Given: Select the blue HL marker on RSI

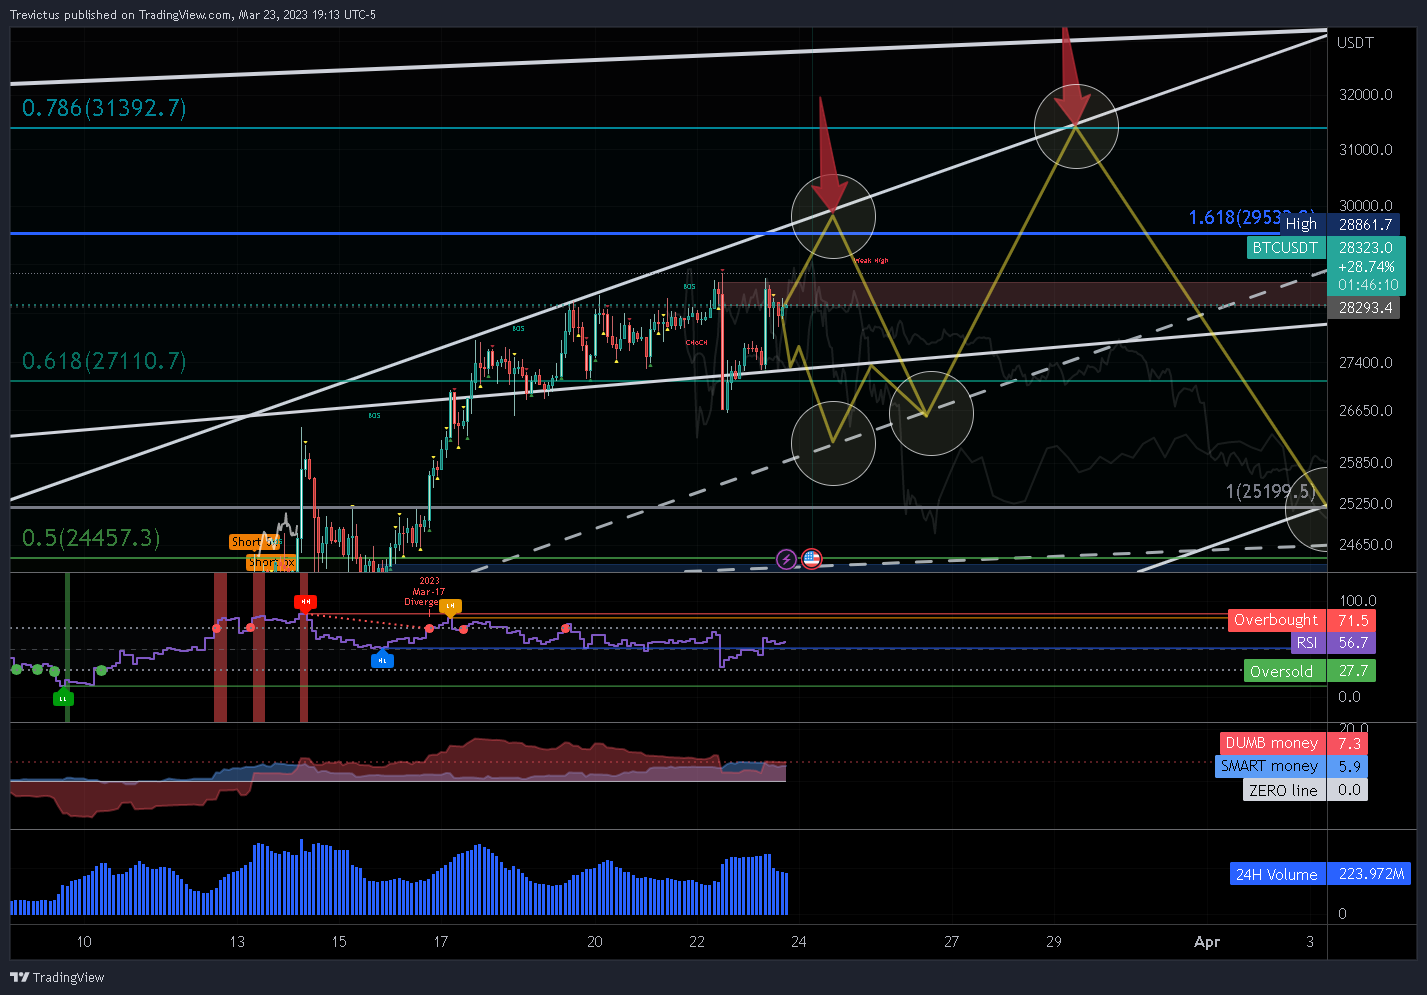Looking at the screenshot, I should tap(382, 659).
